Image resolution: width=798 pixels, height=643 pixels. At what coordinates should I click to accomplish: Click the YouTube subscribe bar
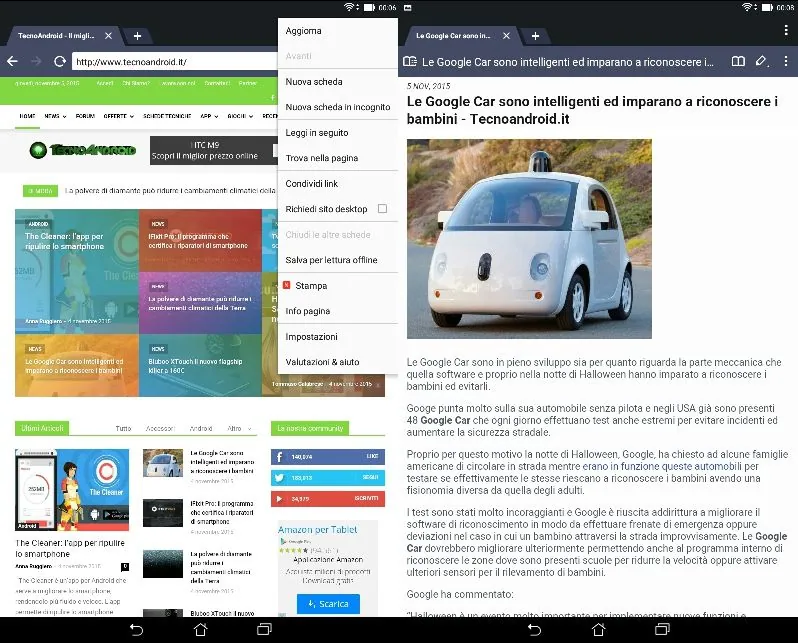coord(328,498)
